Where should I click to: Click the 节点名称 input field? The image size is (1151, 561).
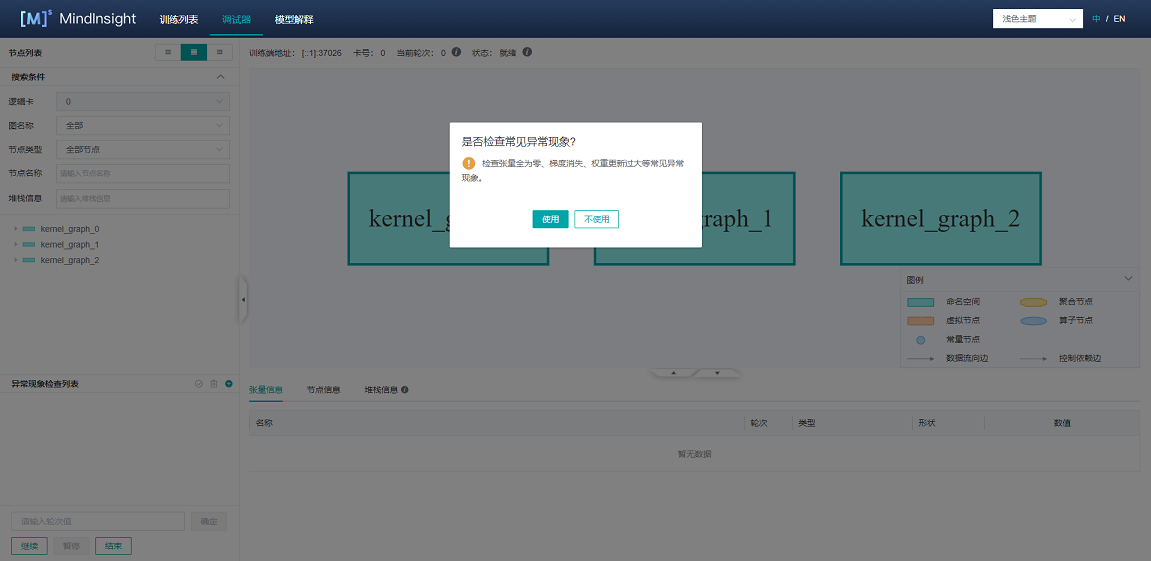coord(143,174)
